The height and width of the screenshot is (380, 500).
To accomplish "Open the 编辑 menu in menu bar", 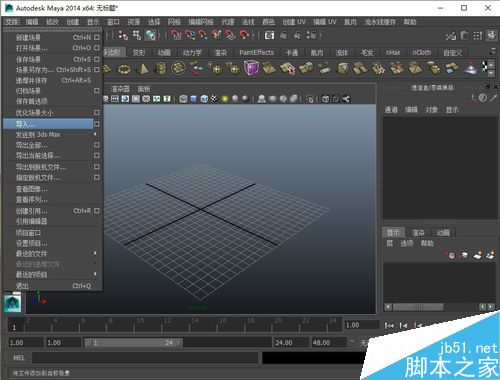I will [x=32, y=22].
